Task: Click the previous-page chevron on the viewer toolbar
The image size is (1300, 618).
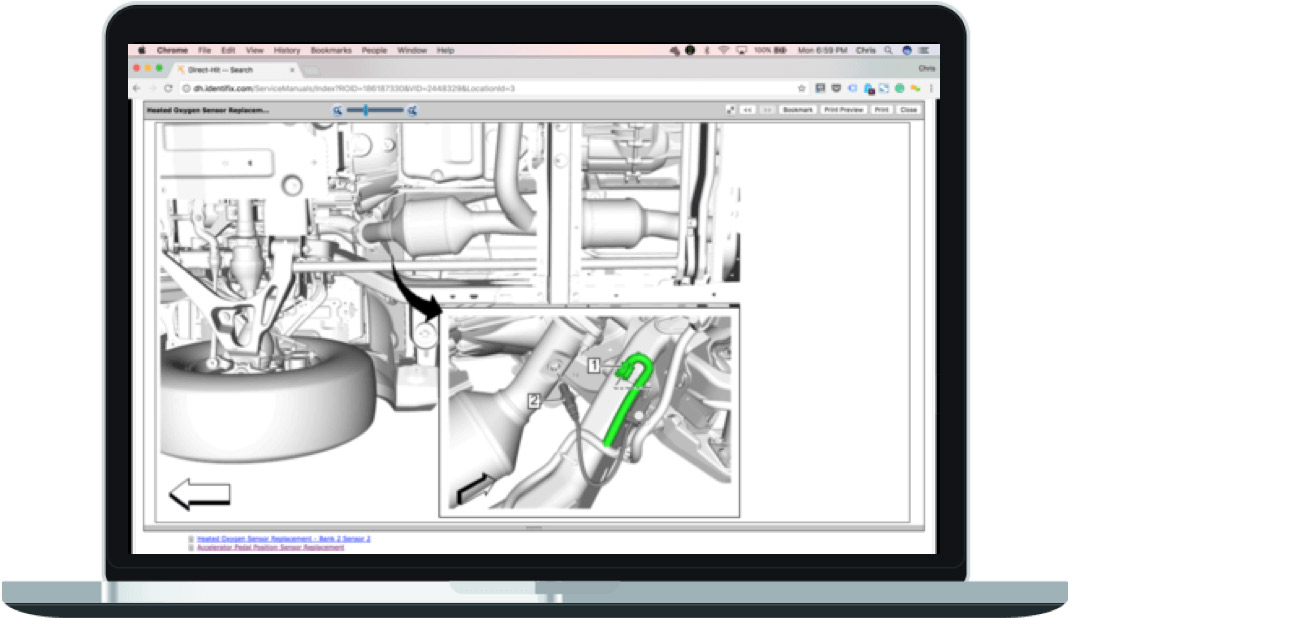Action: [749, 110]
